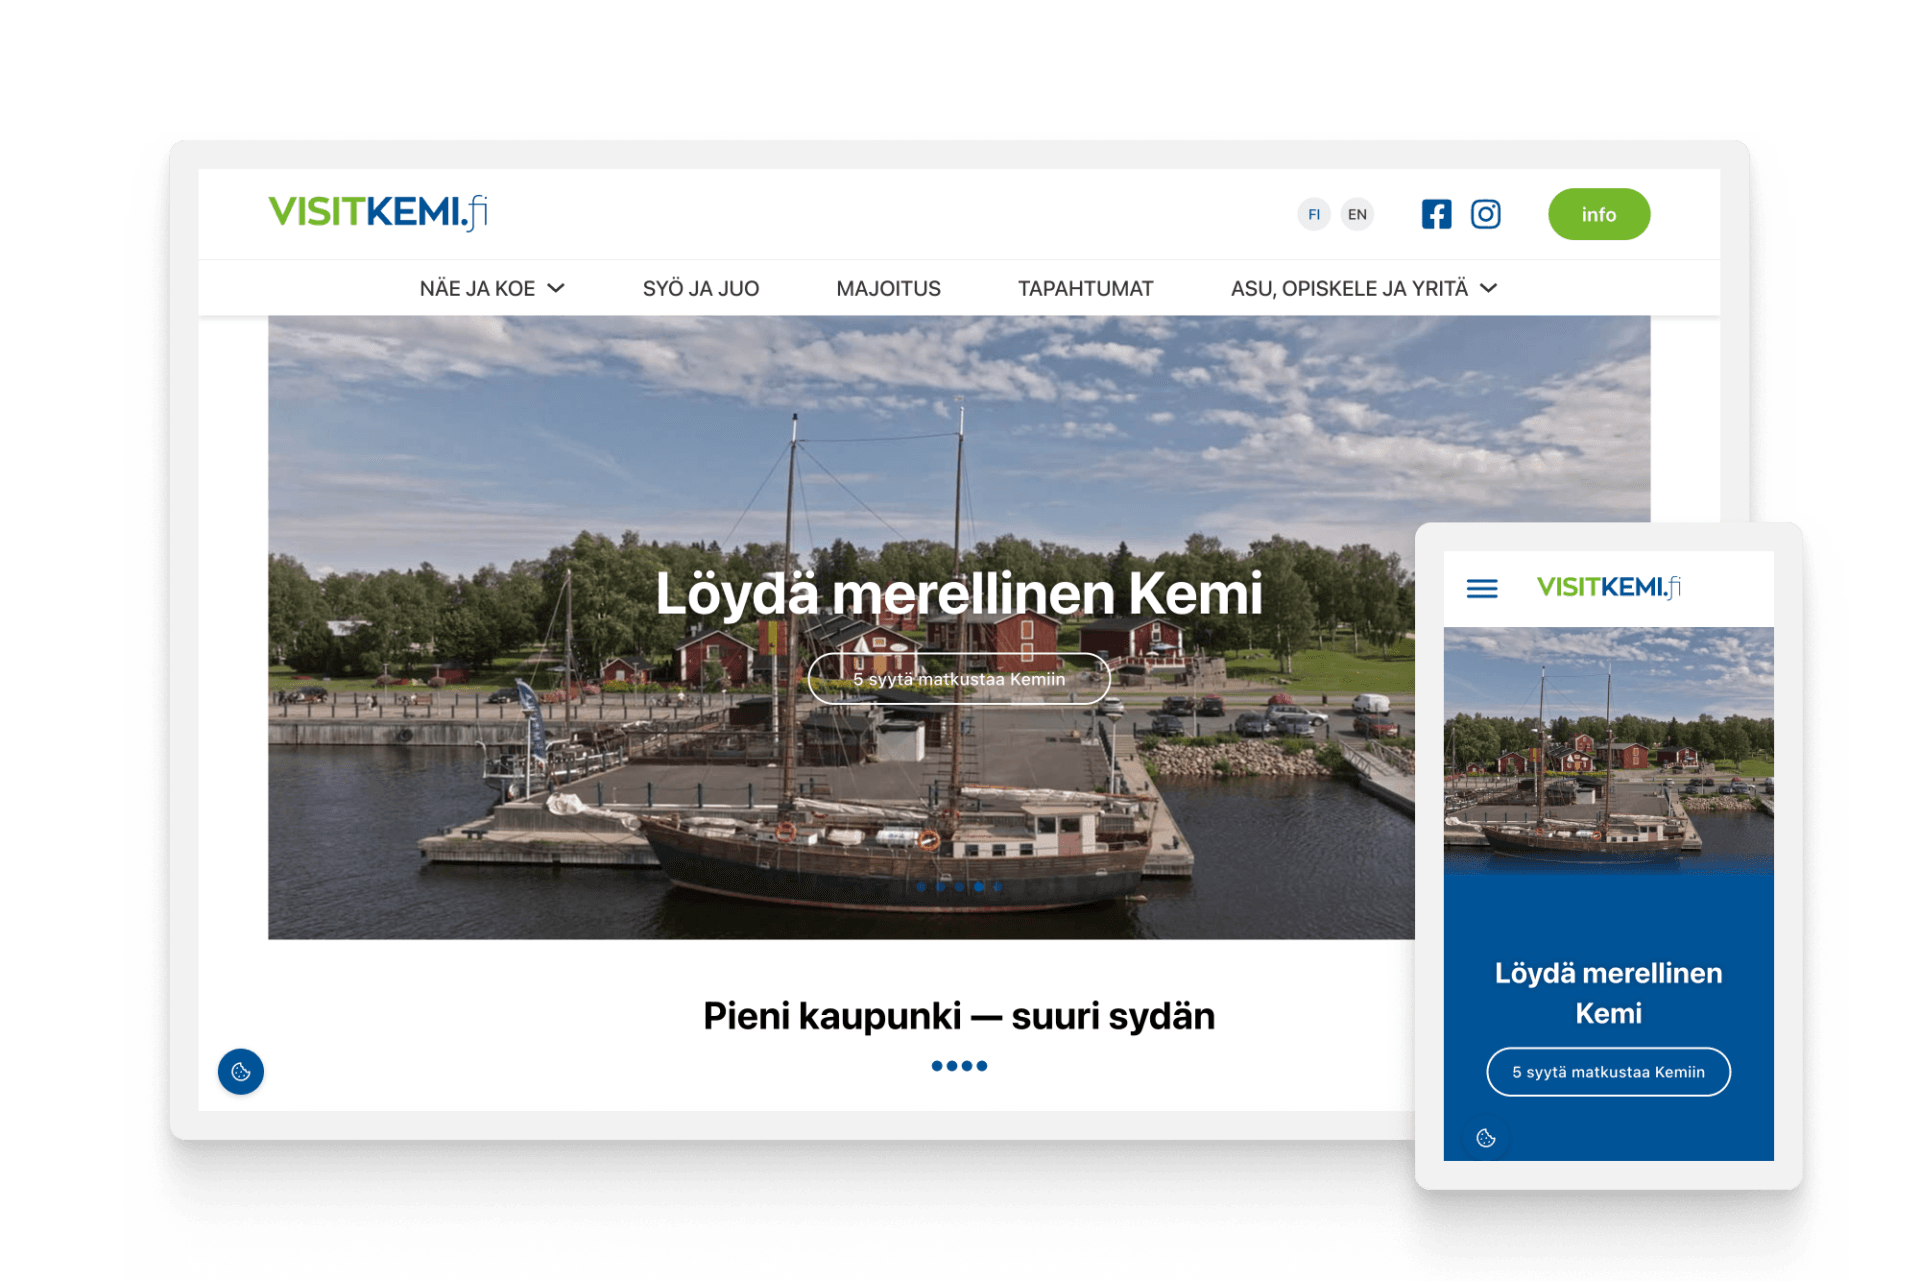
Task: Open the mobile hamburger menu
Action: tap(1482, 588)
